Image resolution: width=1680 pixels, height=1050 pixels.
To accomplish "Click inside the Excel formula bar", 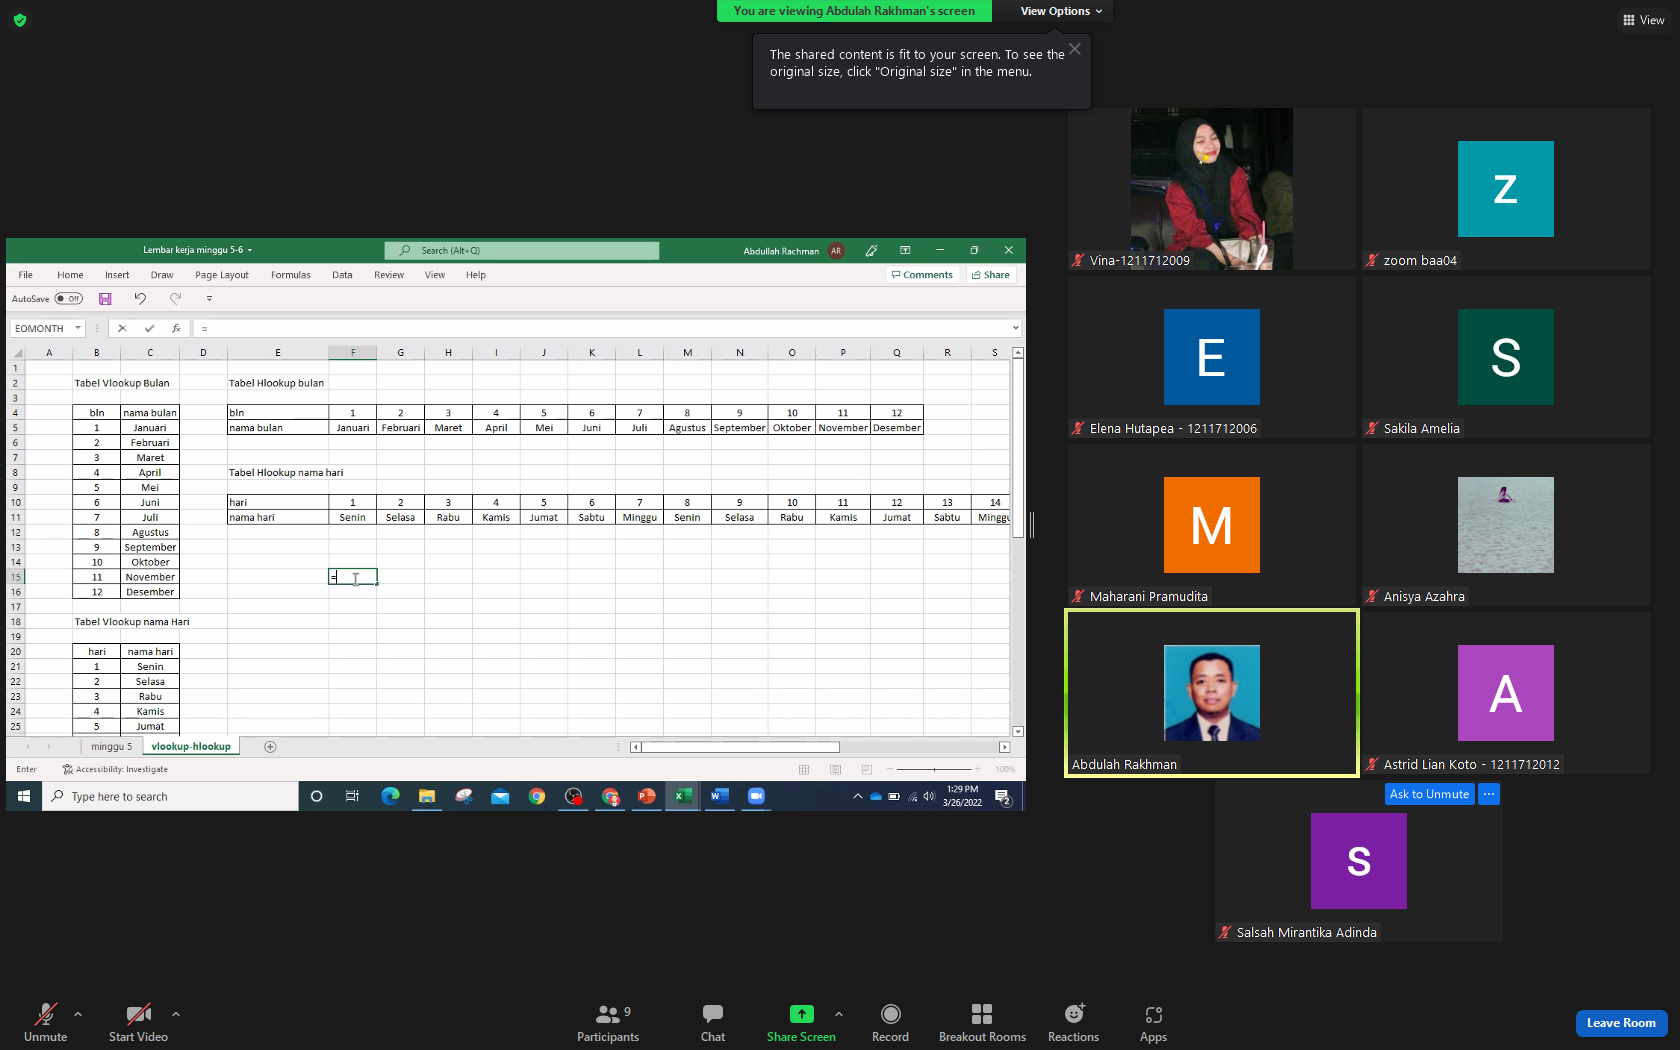I will point(602,328).
